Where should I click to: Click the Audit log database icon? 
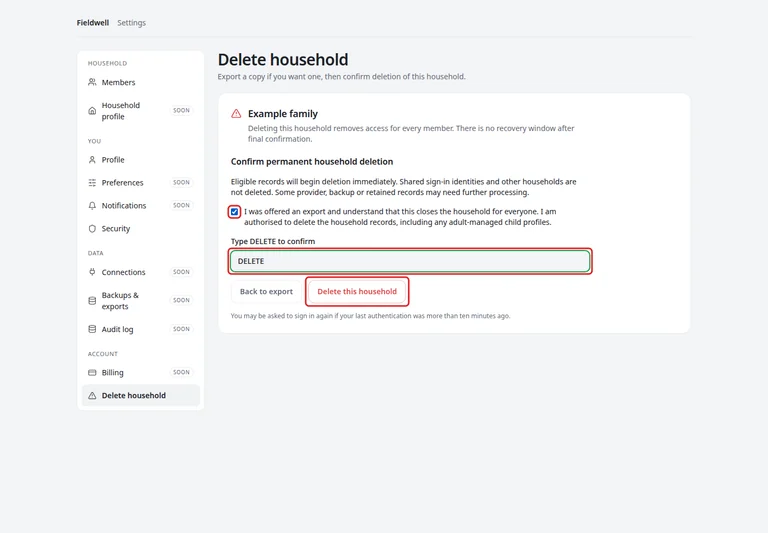pyautogui.click(x=92, y=329)
